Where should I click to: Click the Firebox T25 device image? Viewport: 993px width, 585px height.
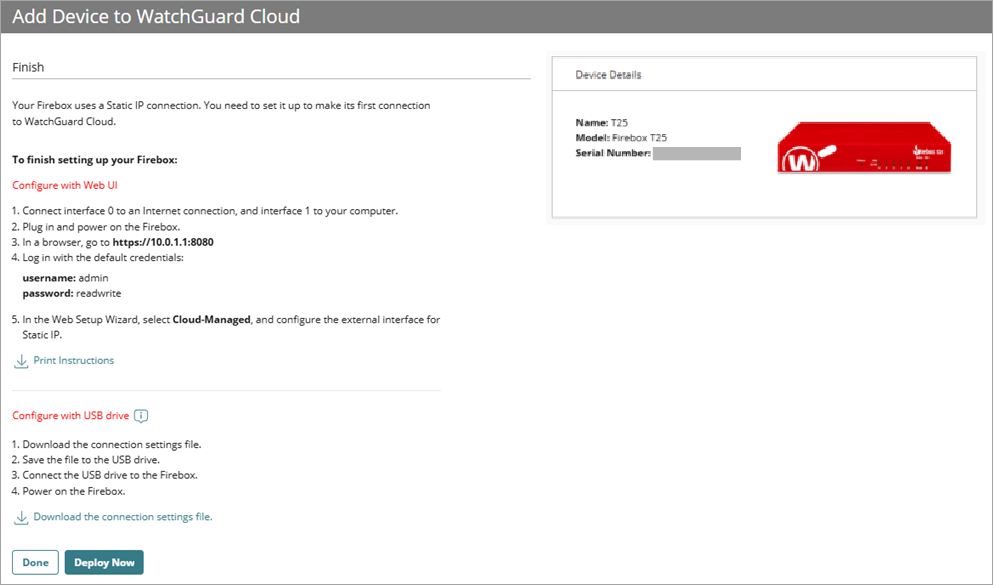[x=864, y=148]
